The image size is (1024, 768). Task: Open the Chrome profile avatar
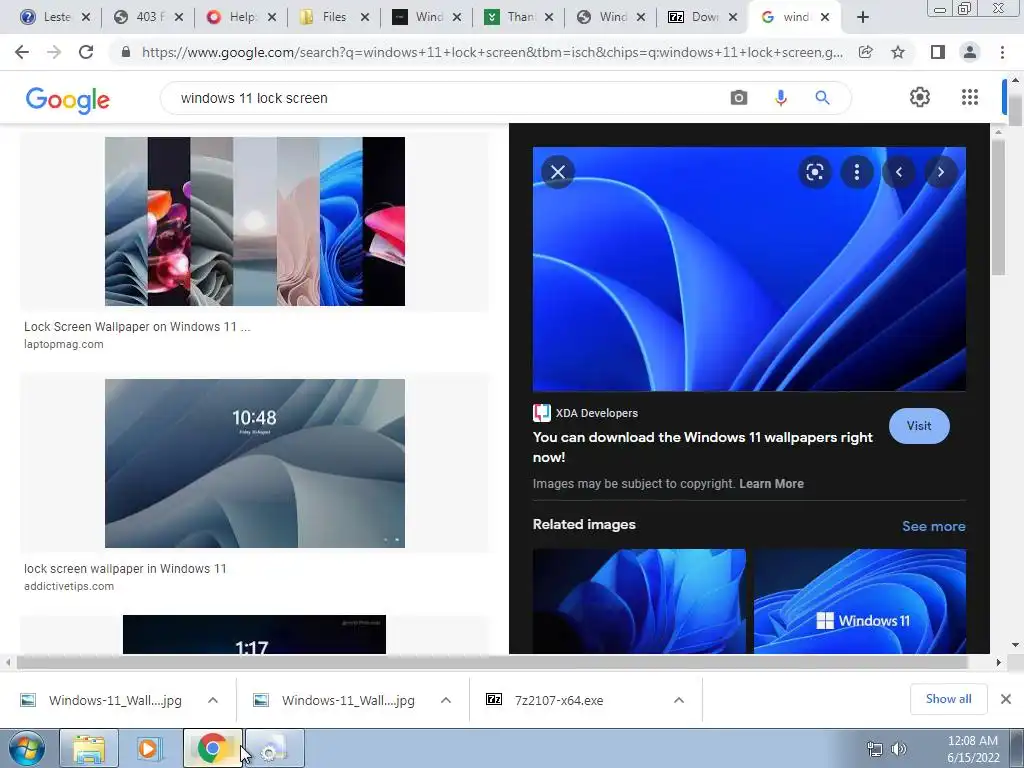tap(970, 52)
